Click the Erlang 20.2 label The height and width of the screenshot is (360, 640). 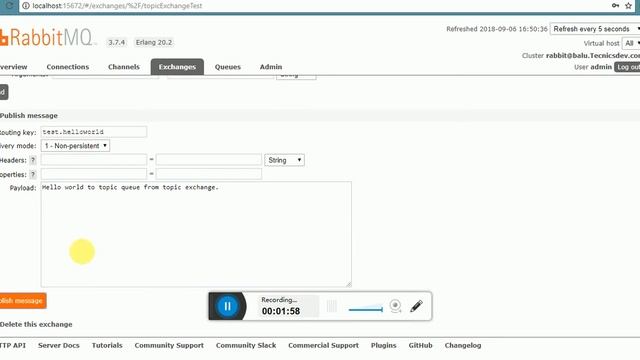(x=154, y=42)
